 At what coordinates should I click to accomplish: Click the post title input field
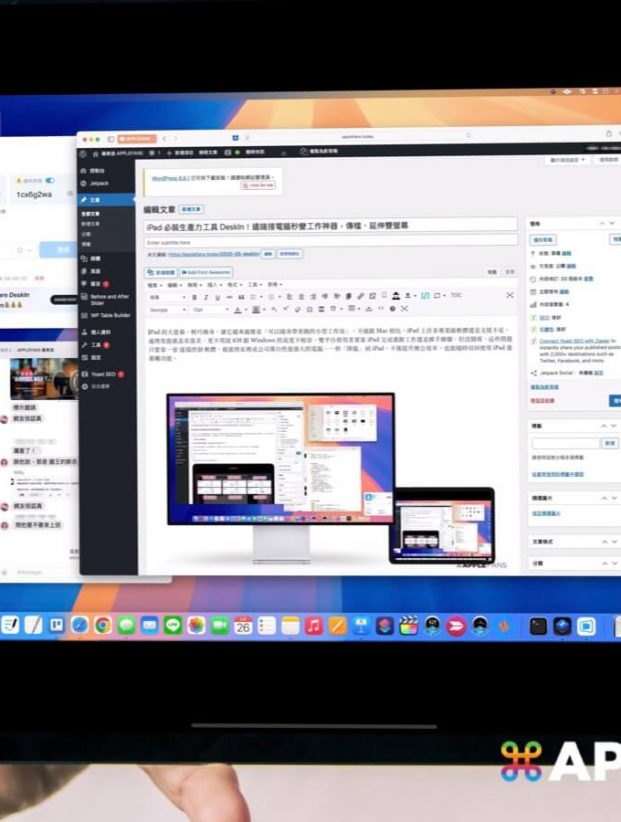330,226
